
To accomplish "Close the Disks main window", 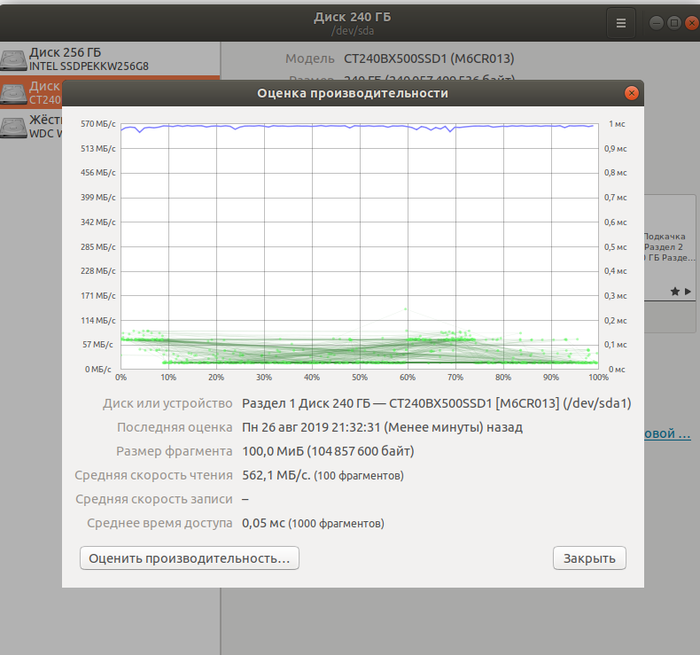I will (x=692, y=23).
